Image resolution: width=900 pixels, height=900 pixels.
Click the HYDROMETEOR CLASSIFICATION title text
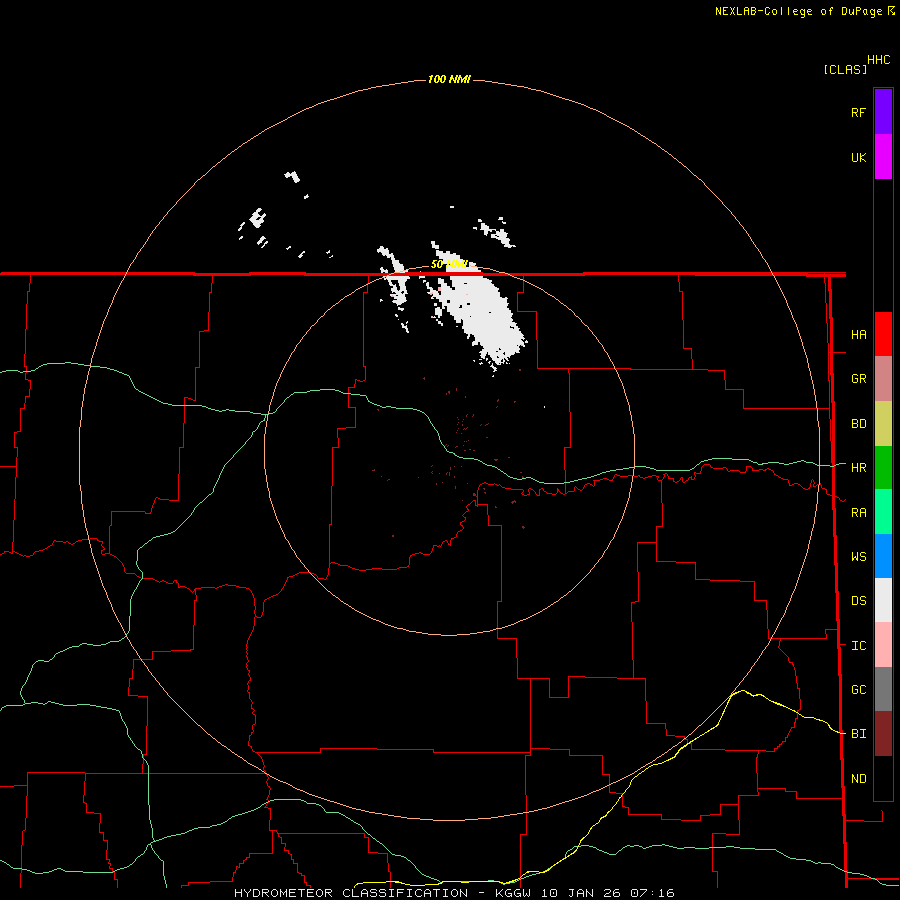(x=351, y=893)
